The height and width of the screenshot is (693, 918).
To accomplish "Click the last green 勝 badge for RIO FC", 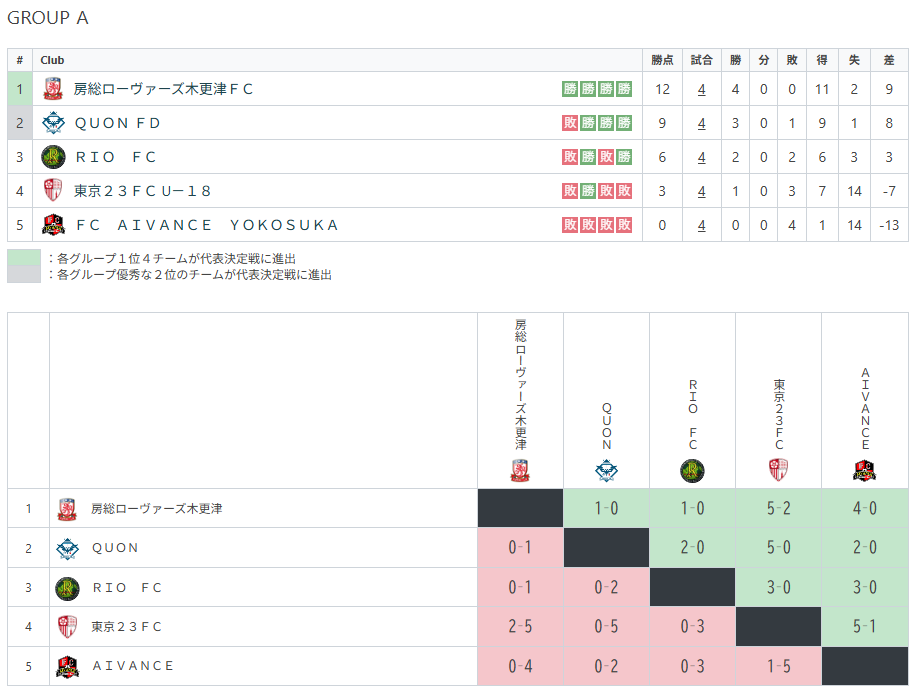I will tap(624, 157).
